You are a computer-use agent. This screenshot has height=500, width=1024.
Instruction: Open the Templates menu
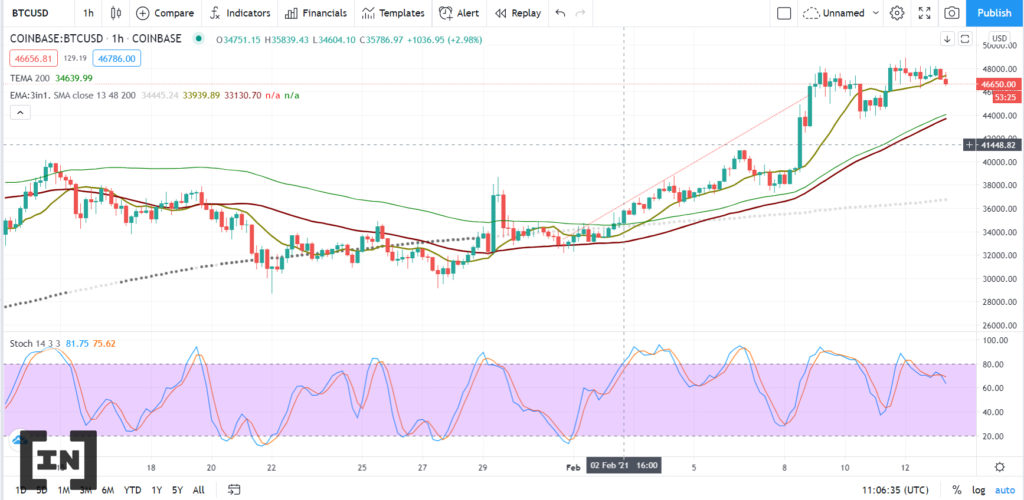click(393, 13)
